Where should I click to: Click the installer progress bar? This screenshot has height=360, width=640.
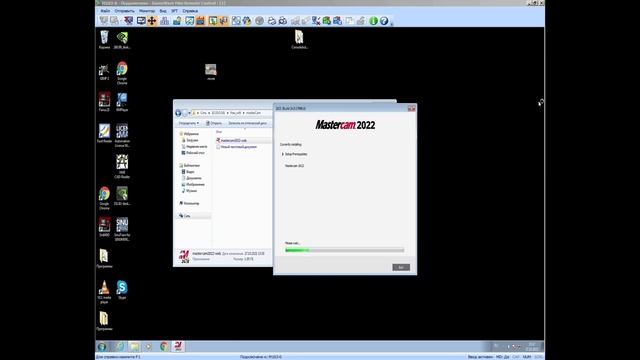pos(344,250)
